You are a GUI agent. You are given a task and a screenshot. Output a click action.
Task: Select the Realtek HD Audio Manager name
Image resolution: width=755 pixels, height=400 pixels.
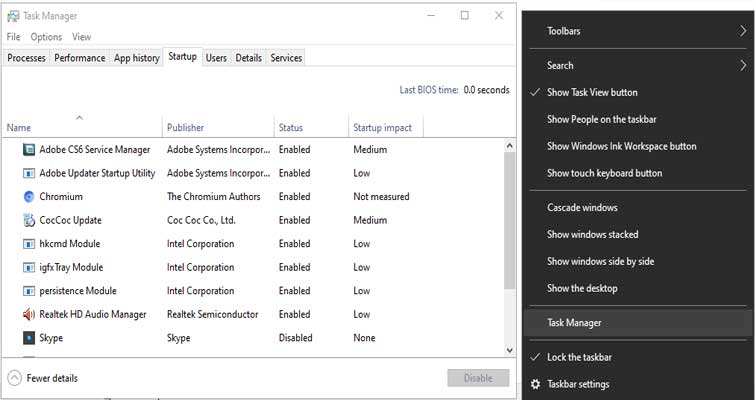point(93,315)
